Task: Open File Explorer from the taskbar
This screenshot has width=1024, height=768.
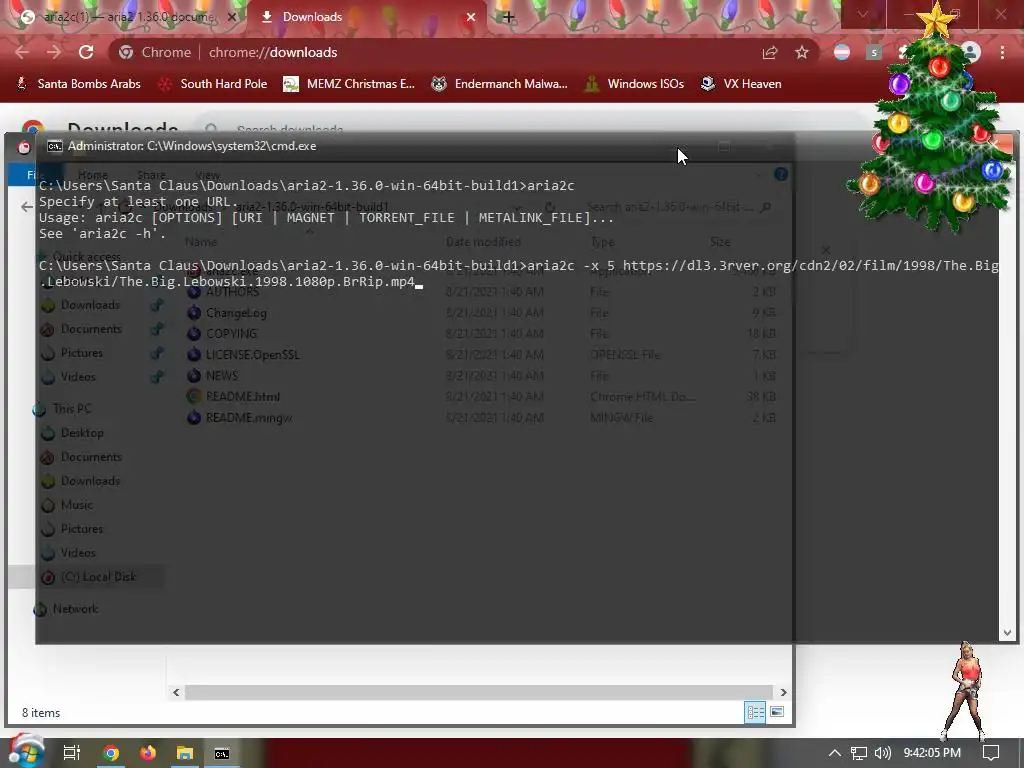Action: point(185,753)
